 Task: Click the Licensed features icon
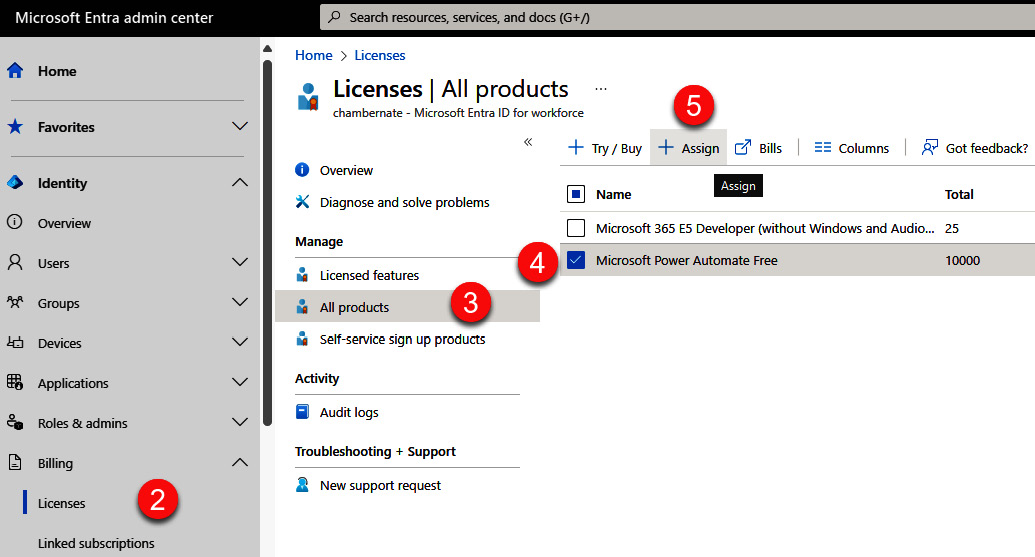pos(302,275)
